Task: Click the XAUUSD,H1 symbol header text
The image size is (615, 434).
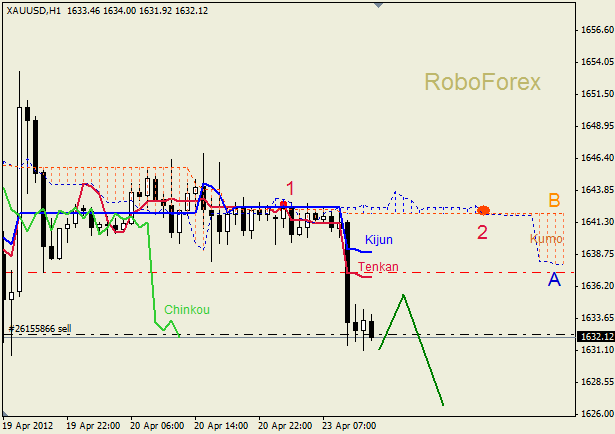Action: tap(34, 11)
